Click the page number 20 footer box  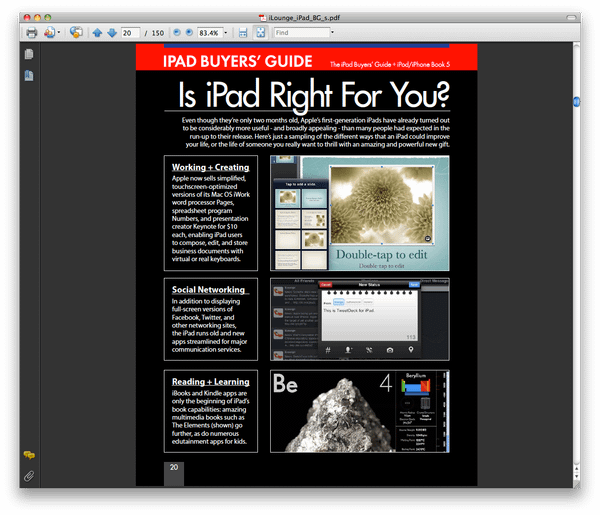[174, 474]
